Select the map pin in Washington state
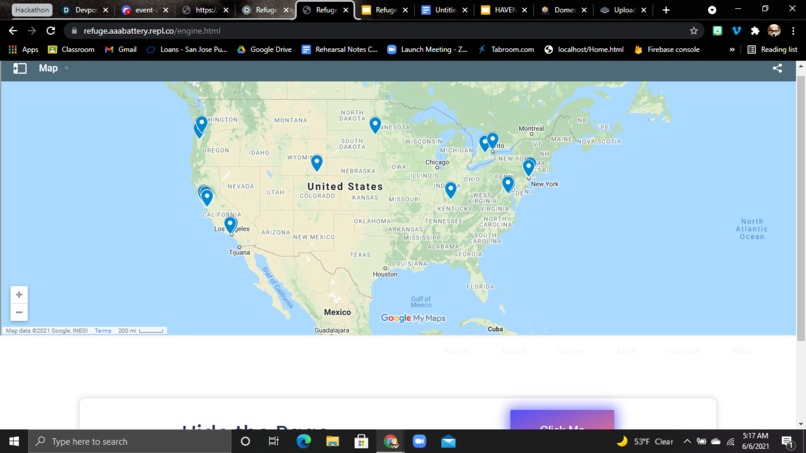The width and height of the screenshot is (806, 453). (x=202, y=123)
